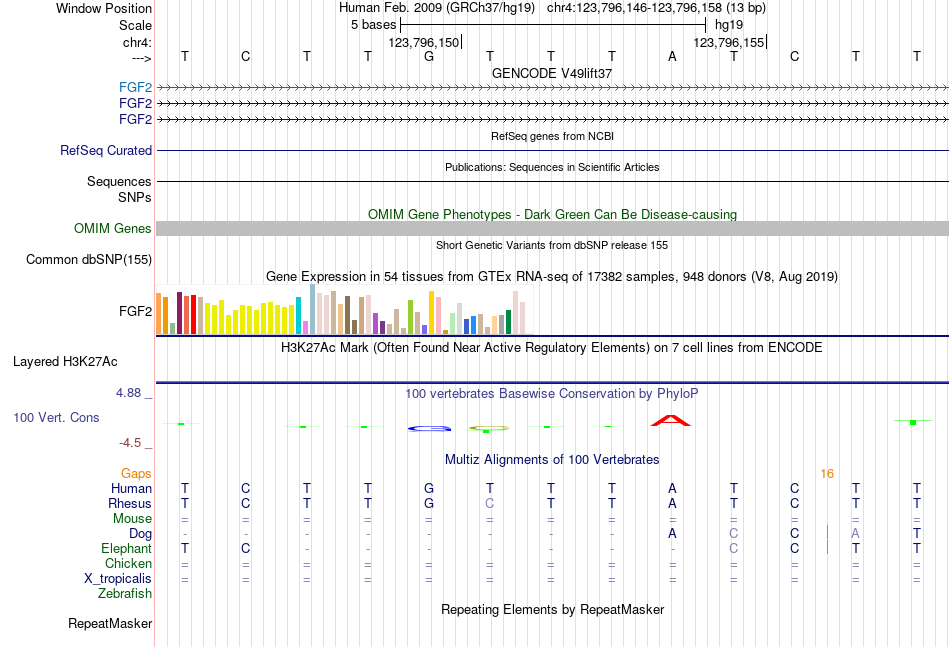This screenshot has height=647, width=950.
Task: Click the A base in sequence ruler
Action: coord(672,57)
